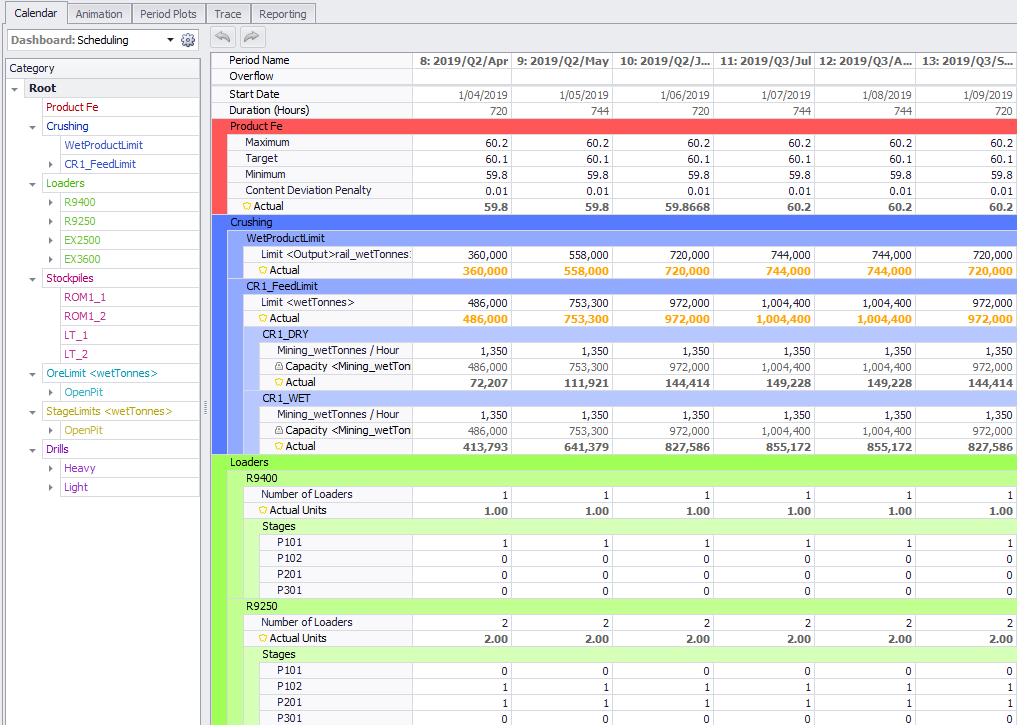
Task: Click the redo arrow button
Action: coord(251,37)
